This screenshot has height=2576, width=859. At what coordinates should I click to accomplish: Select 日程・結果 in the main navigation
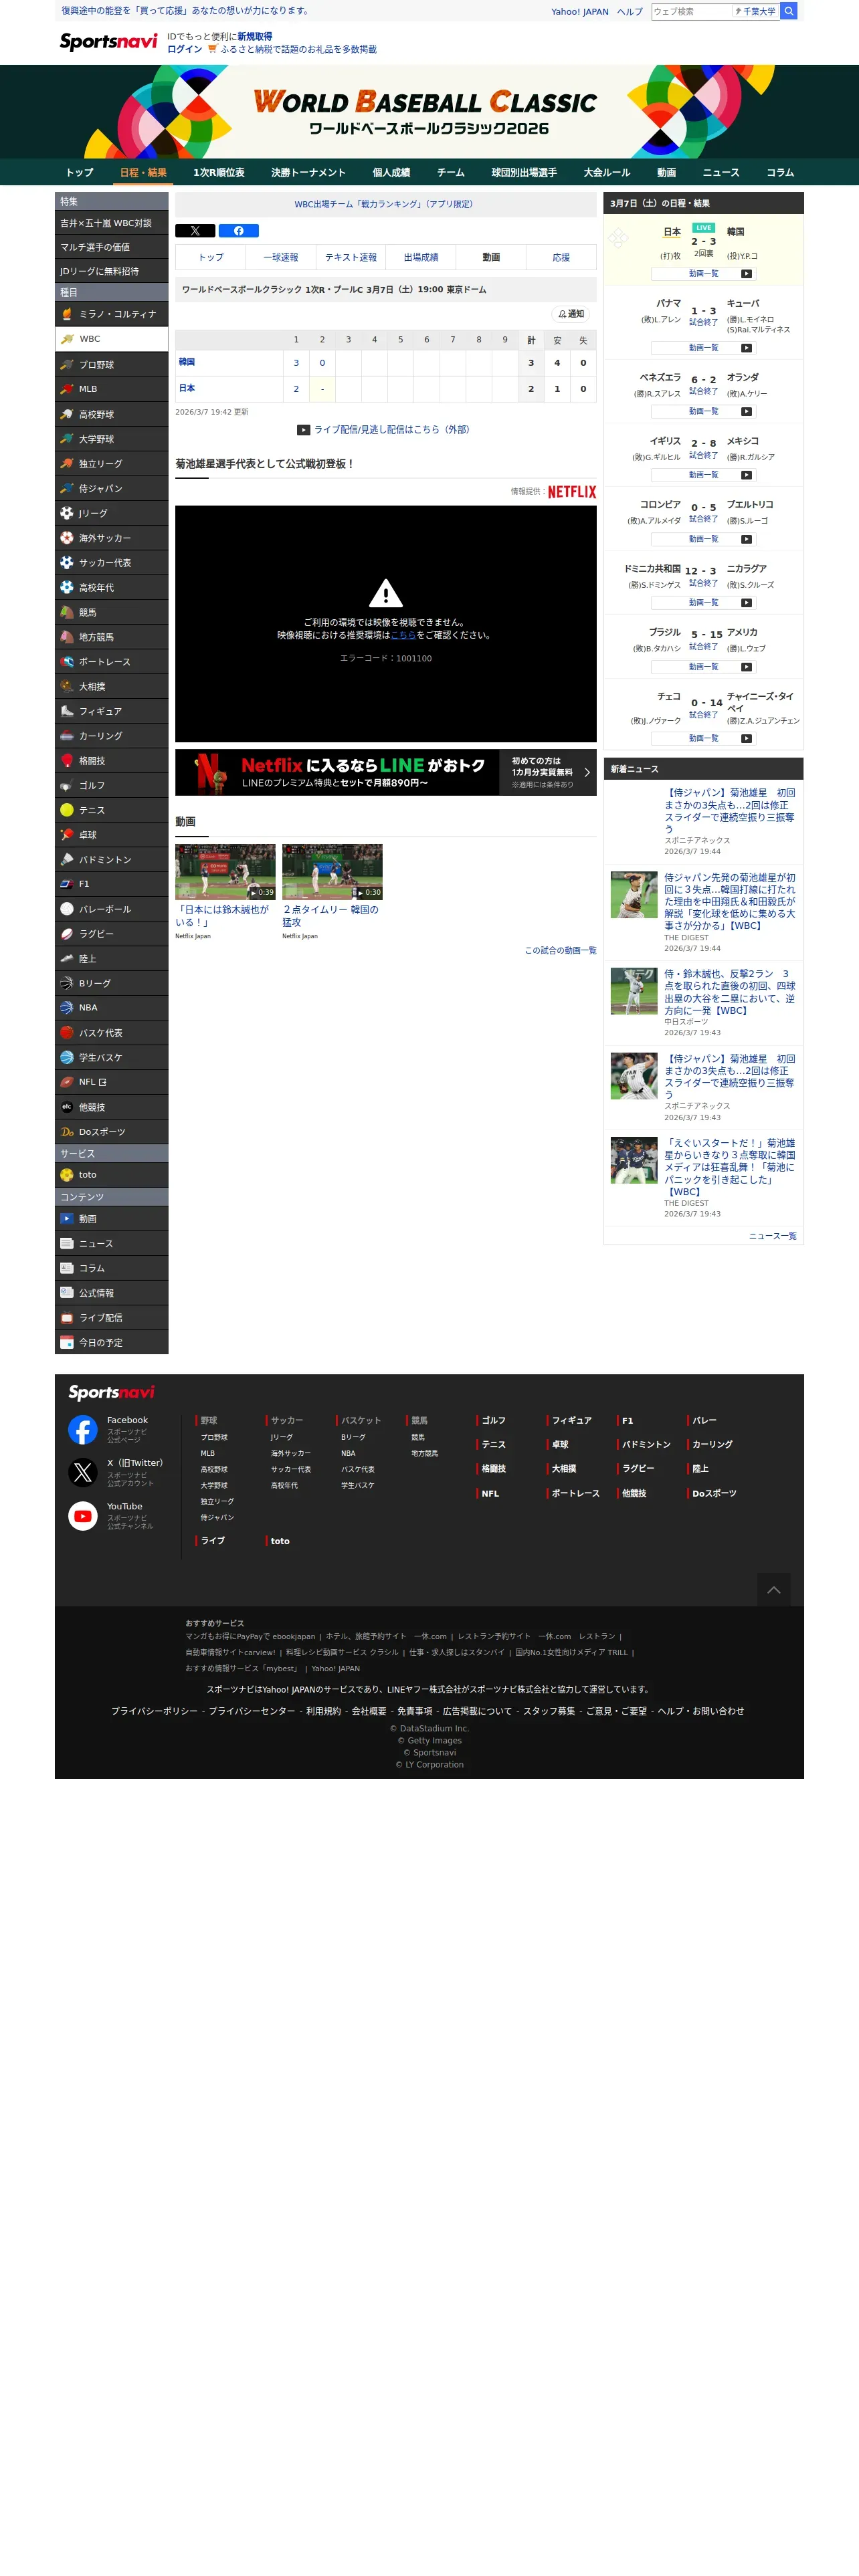tap(143, 173)
